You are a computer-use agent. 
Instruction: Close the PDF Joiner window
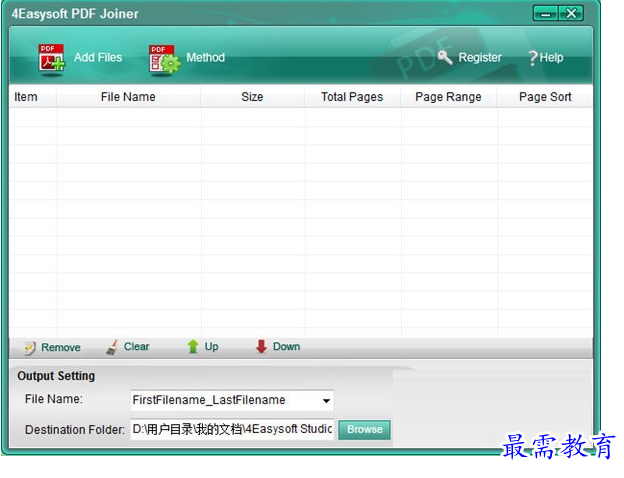click(x=571, y=14)
